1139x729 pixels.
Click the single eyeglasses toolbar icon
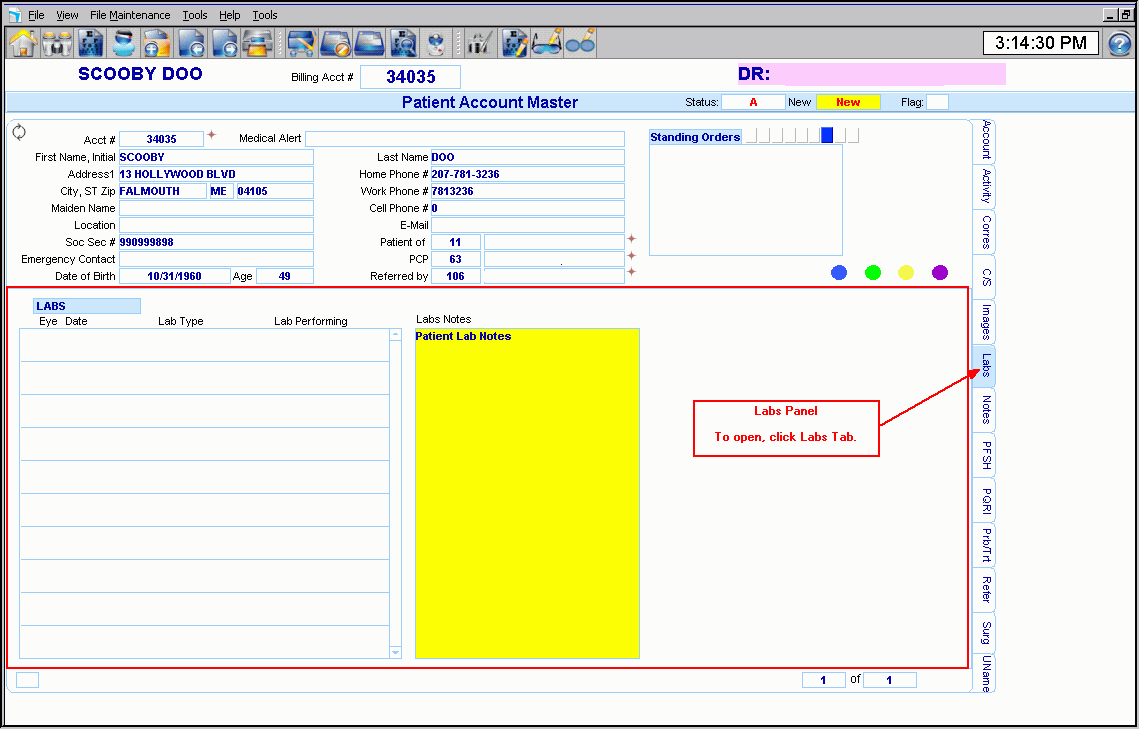coord(581,43)
